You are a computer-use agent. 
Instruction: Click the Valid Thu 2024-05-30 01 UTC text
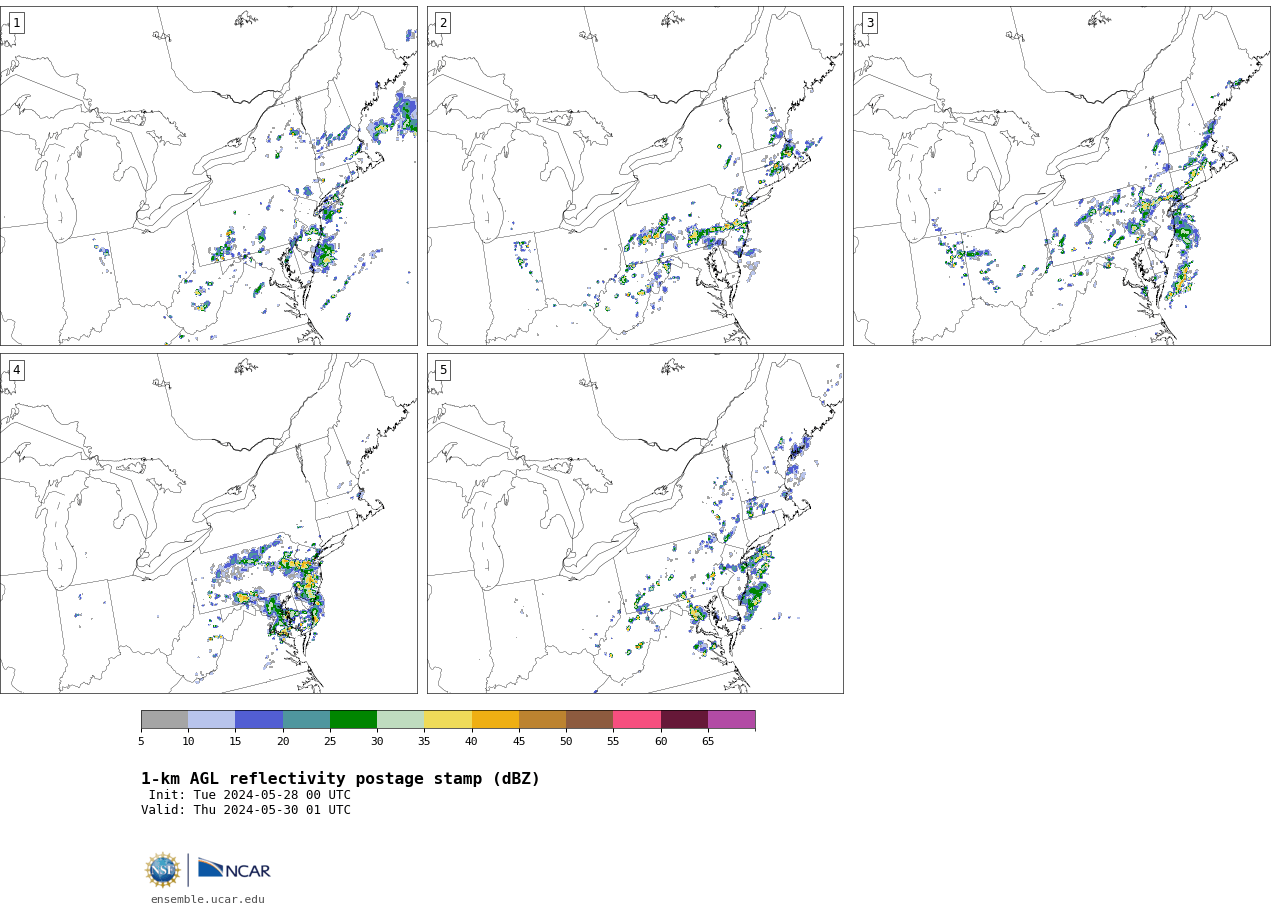pos(246,810)
